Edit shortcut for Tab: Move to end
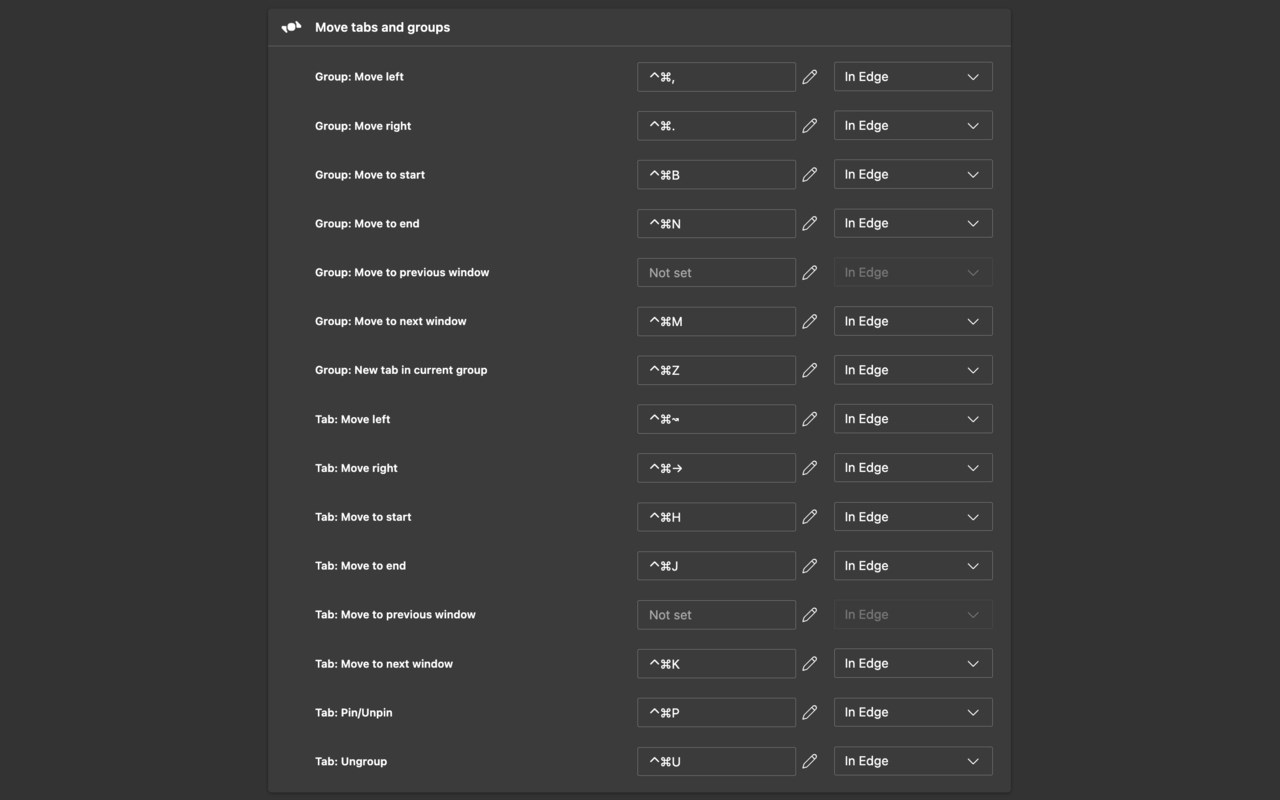This screenshot has width=1280, height=800. point(810,566)
